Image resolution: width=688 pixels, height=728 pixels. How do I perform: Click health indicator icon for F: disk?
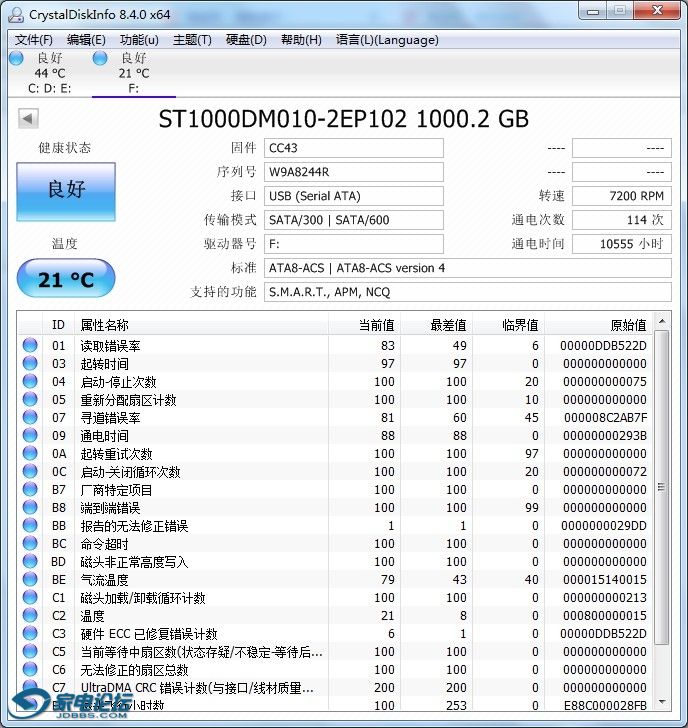coord(100,58)
